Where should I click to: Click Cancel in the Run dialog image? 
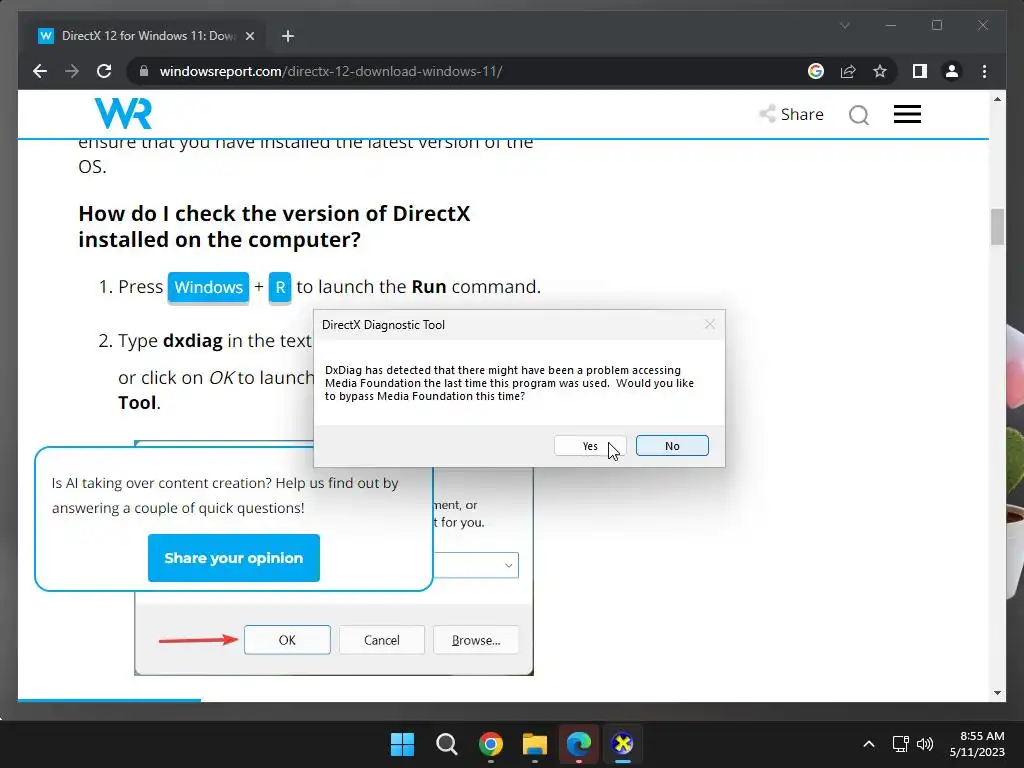click(x=381, y=640)
